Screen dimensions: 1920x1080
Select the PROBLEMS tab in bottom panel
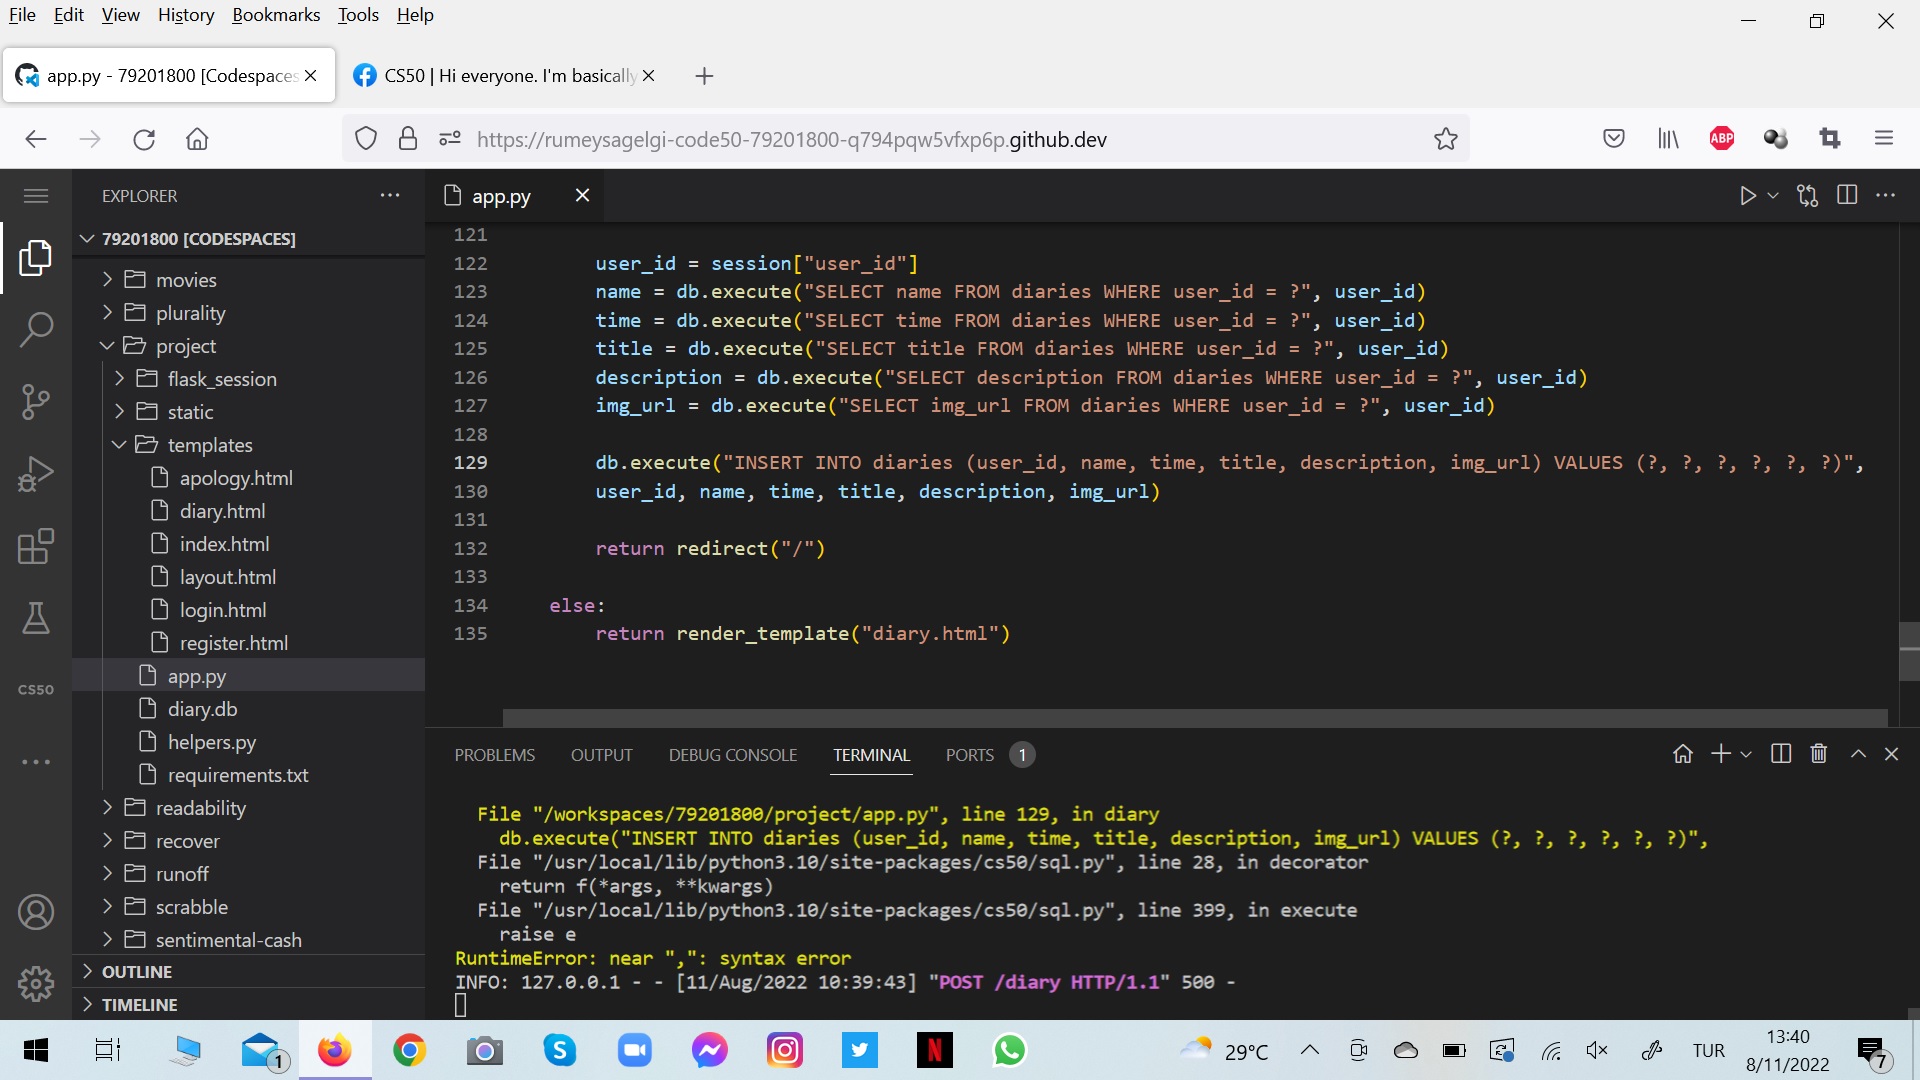pos(495,754)
